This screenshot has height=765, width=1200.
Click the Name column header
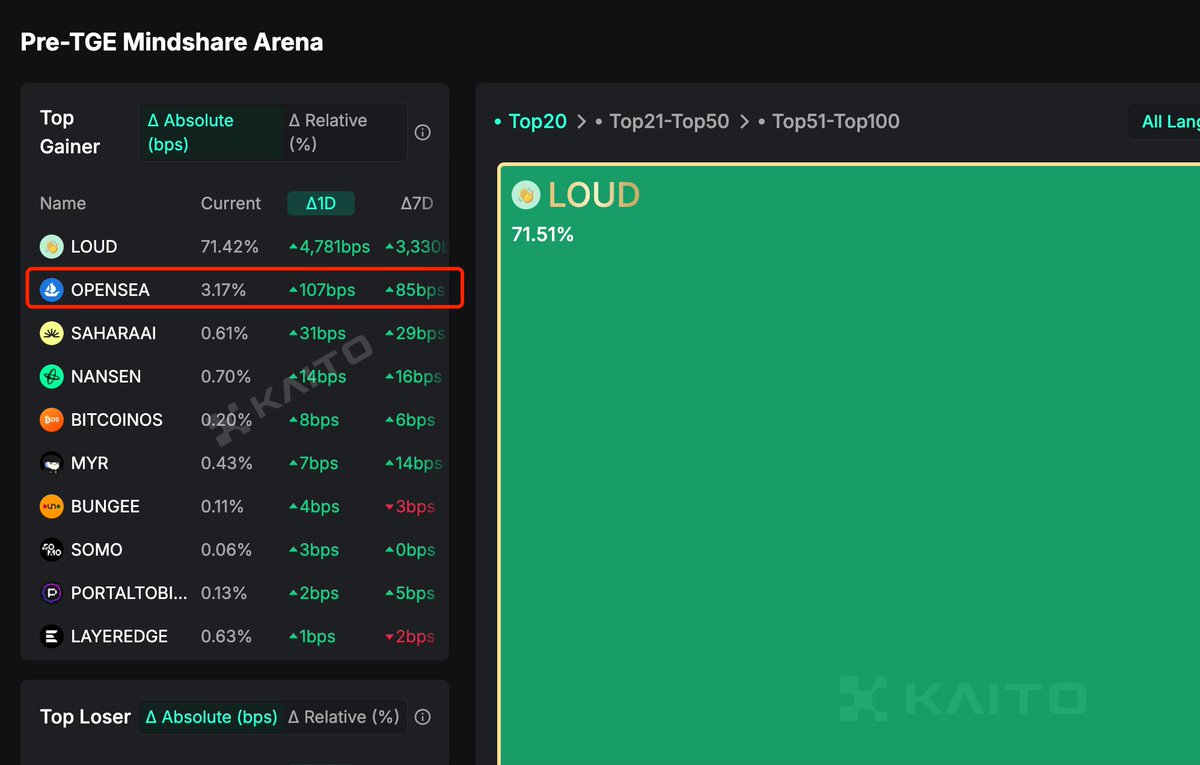tap(63, 203)
